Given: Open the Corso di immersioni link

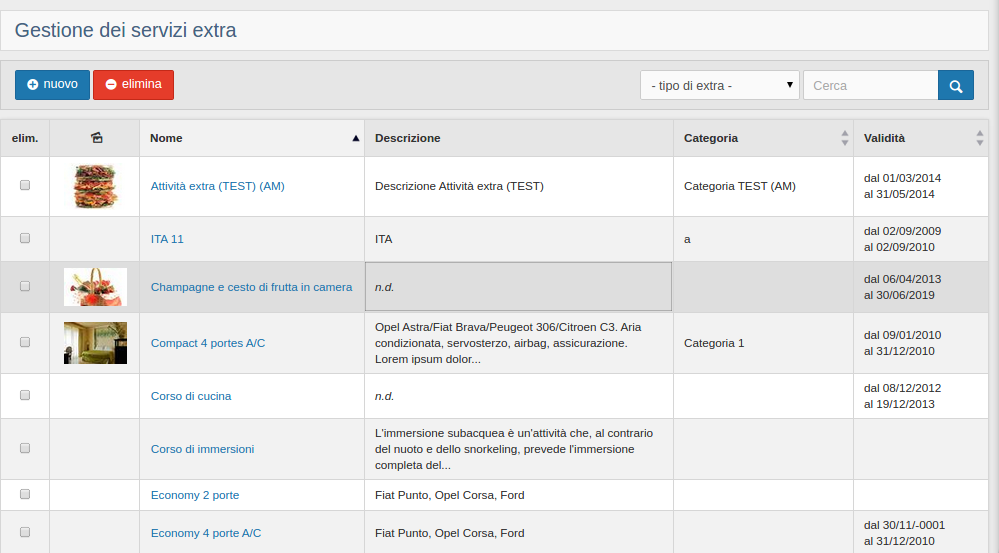Looking at the screenshot, I should pyautogui.click(x=202, y=449).
